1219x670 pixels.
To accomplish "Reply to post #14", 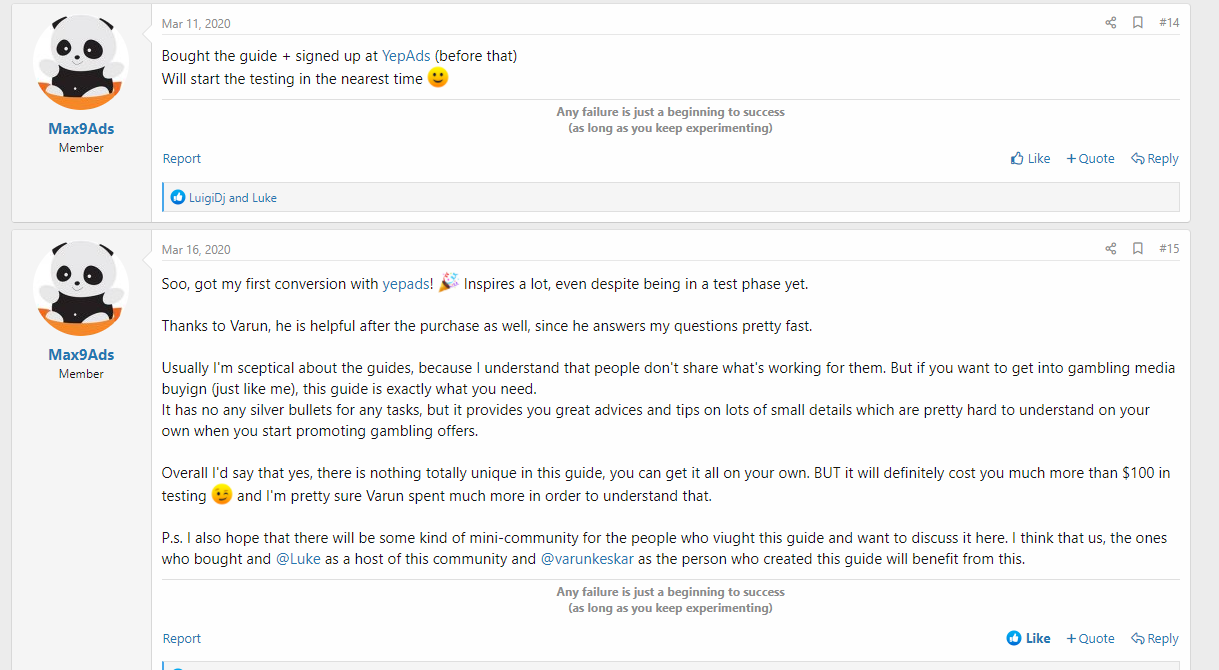I will coord(1155,159).
